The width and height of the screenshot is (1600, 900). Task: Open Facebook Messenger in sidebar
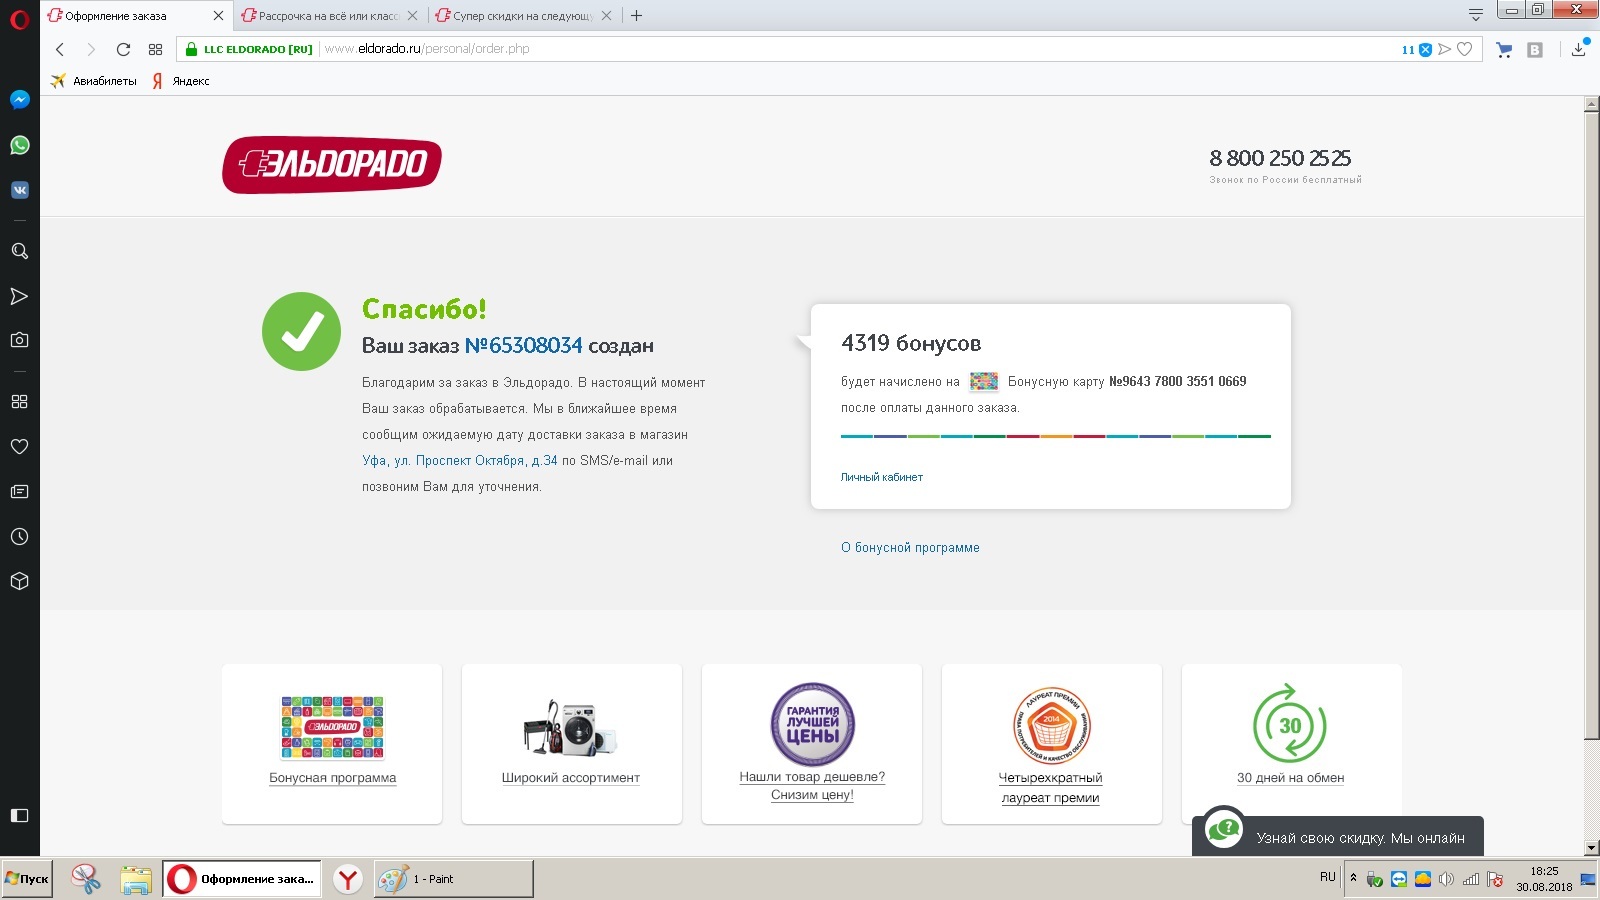(x=19, y=100)
